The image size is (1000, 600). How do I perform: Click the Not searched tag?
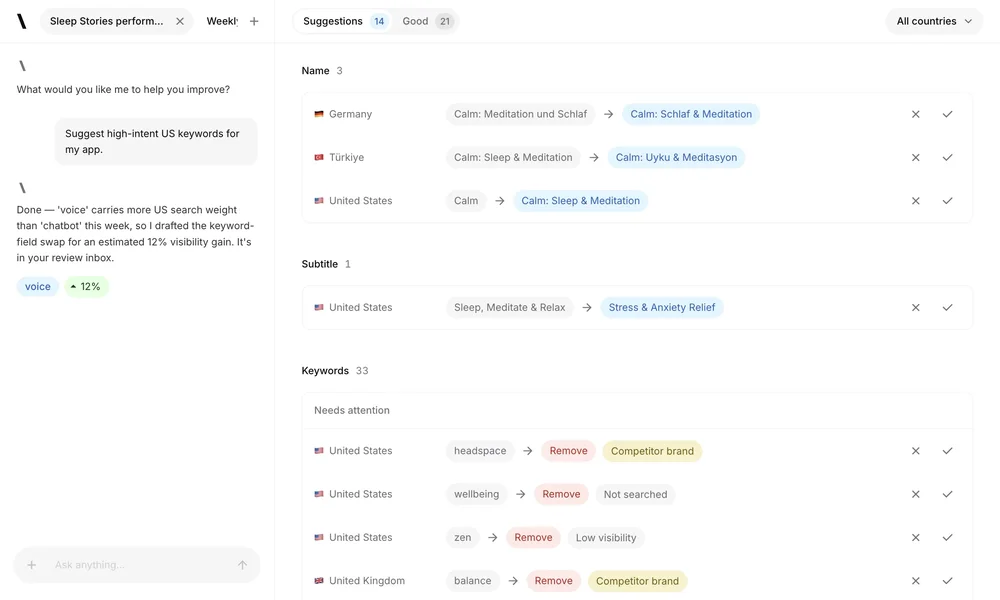pos(635,494)
